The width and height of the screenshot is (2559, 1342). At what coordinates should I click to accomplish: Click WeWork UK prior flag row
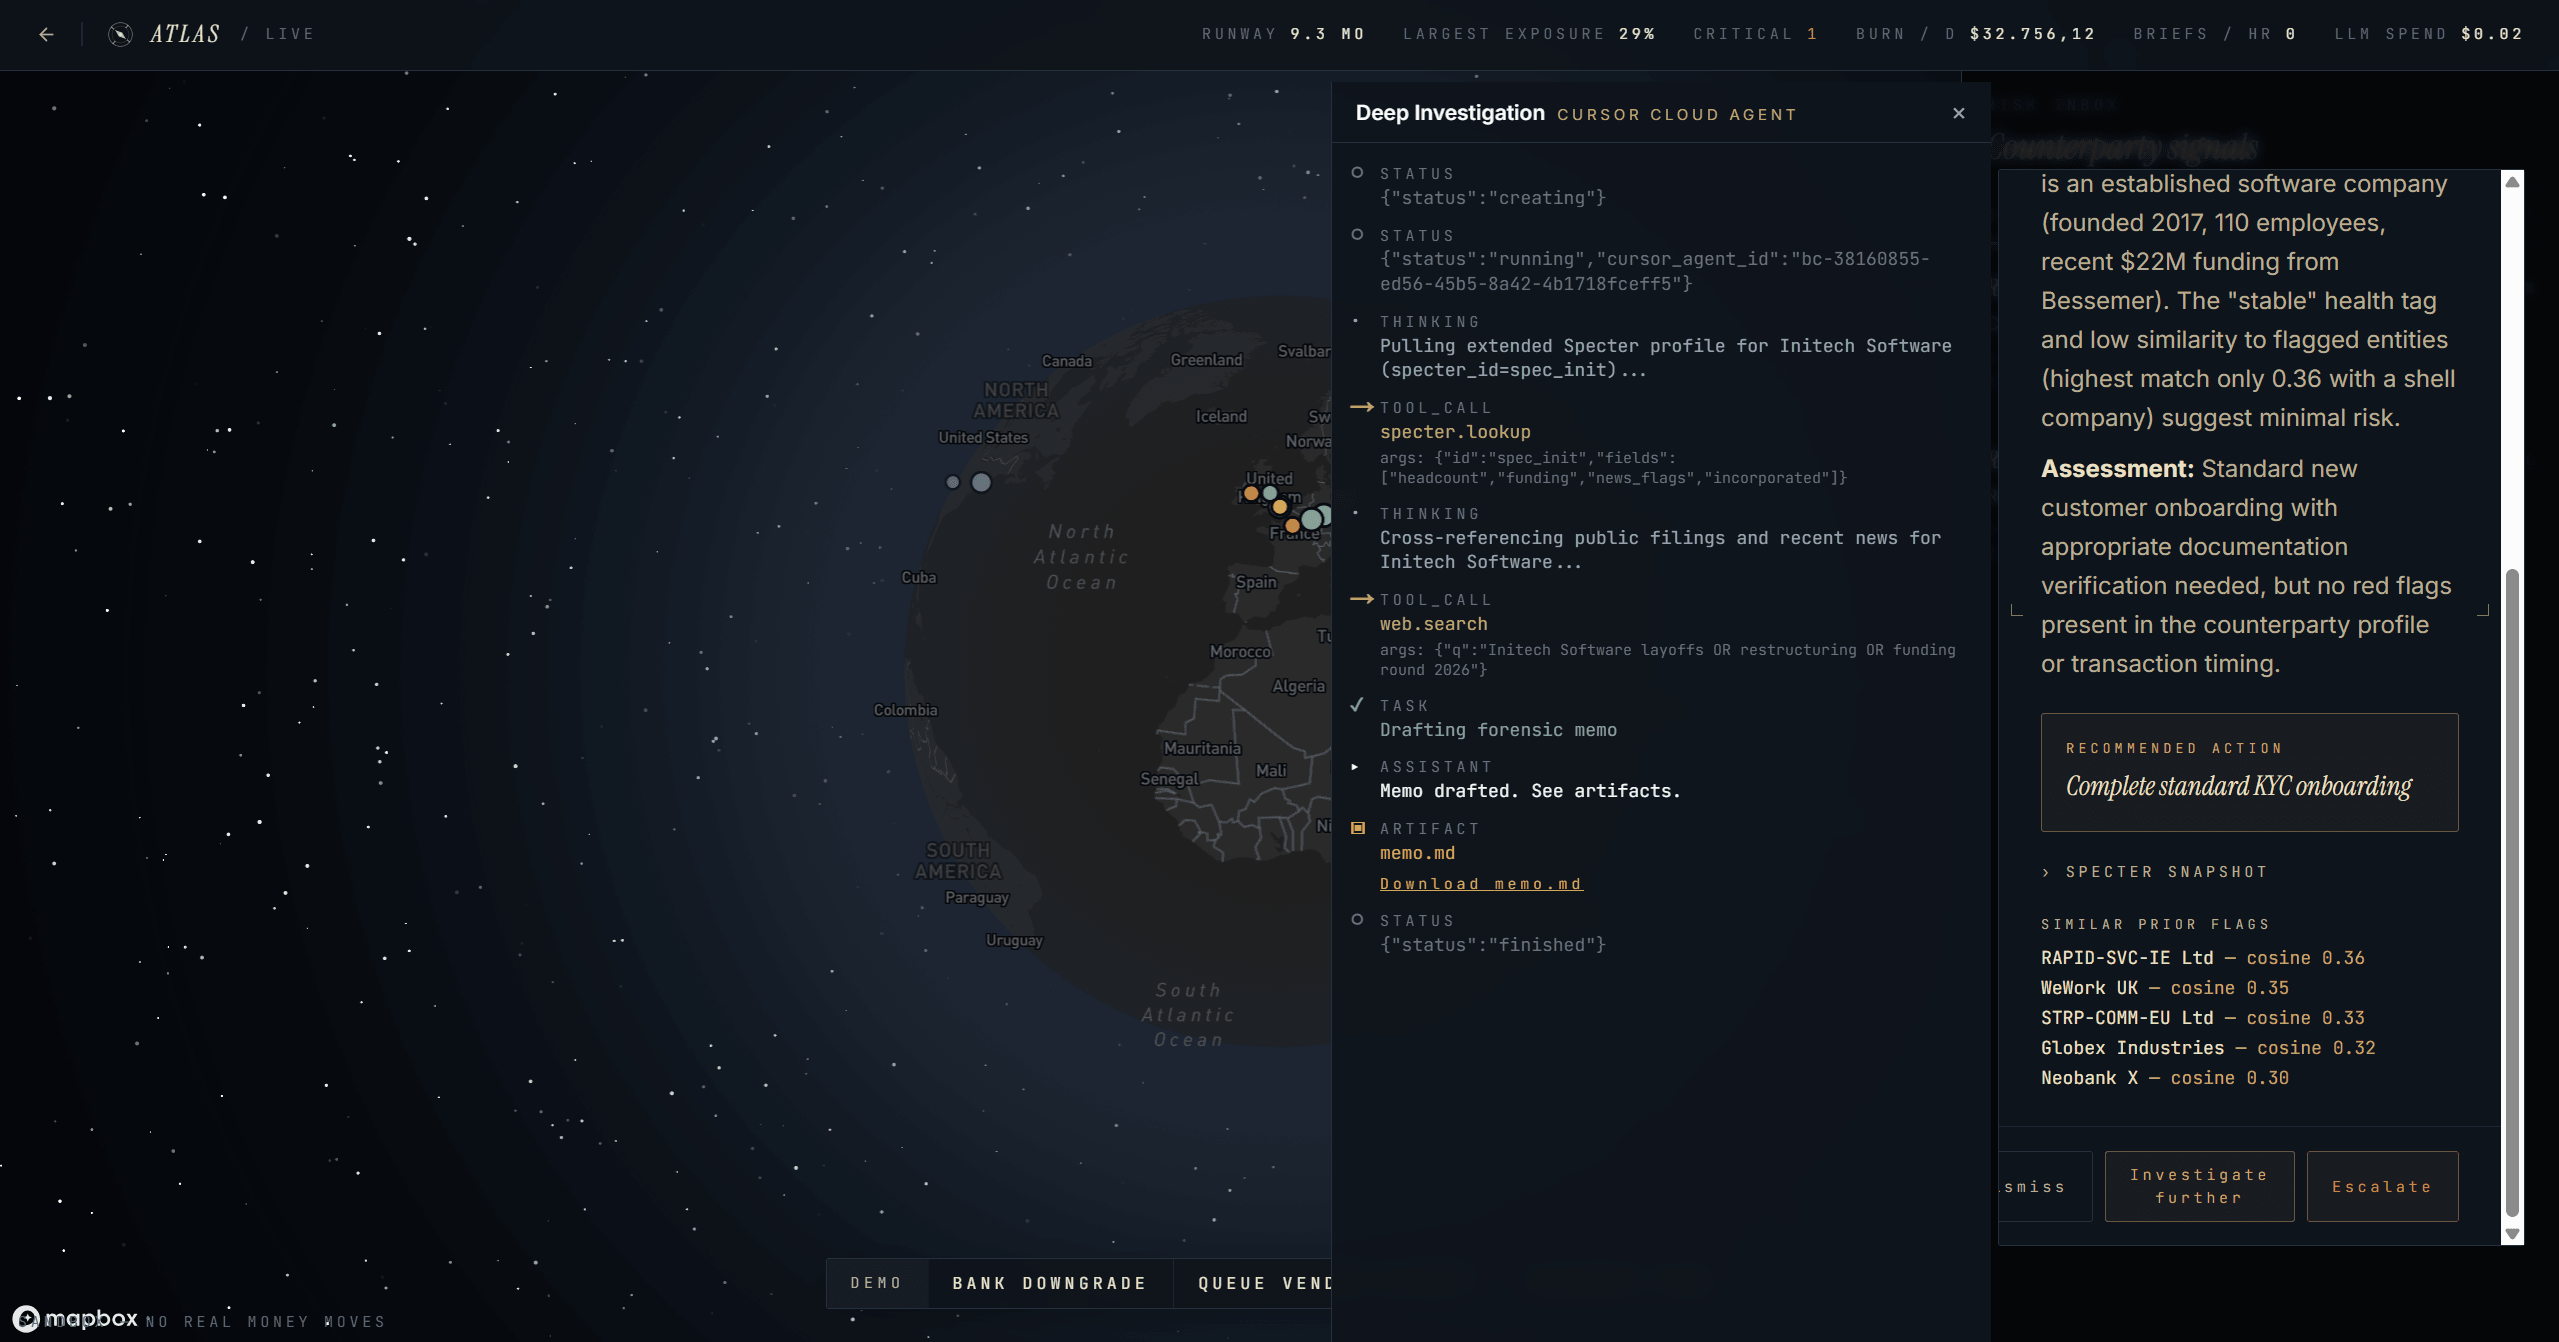[2164, 988]
